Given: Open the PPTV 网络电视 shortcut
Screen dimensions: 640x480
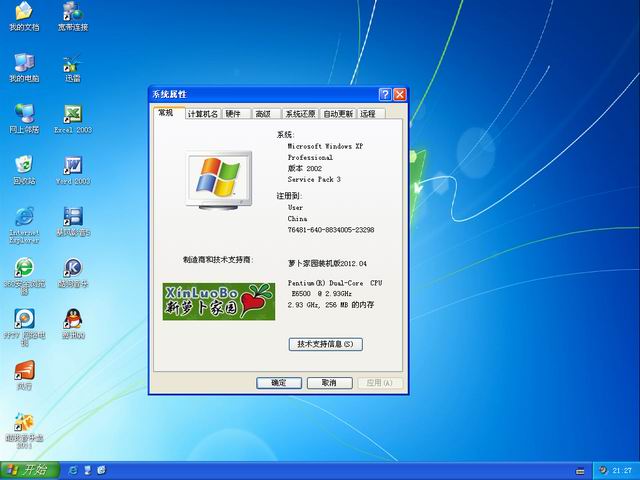Looking at the screenshot, I should (24, 327).
